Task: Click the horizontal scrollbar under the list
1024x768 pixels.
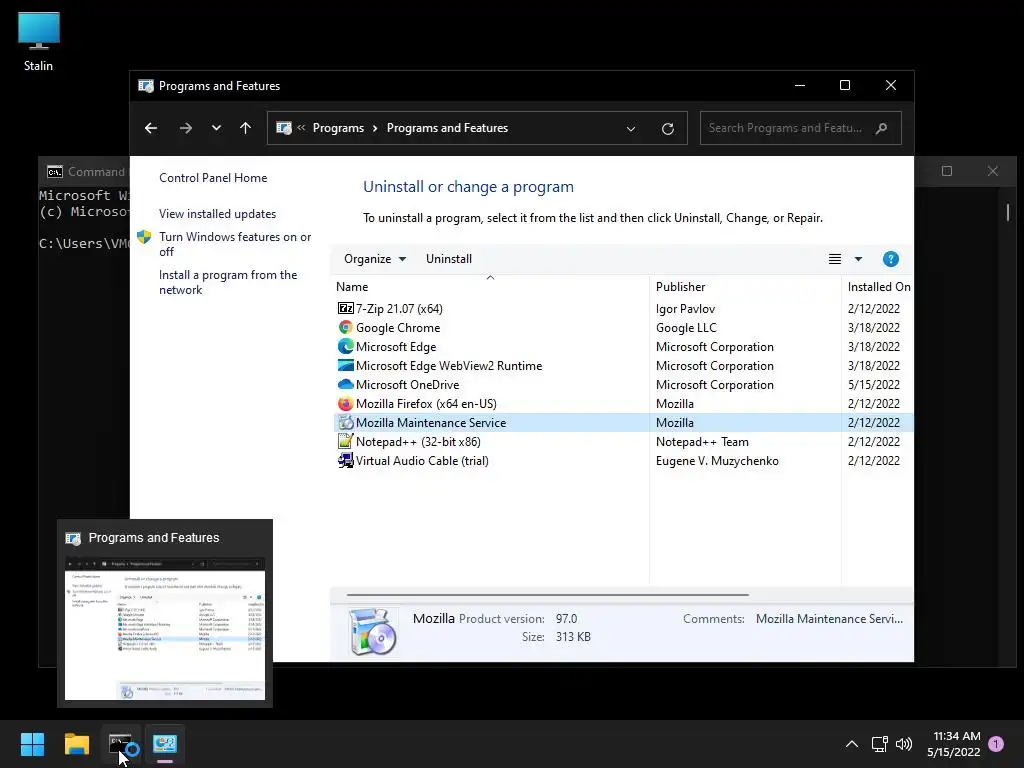Action: tap(547, 595)
